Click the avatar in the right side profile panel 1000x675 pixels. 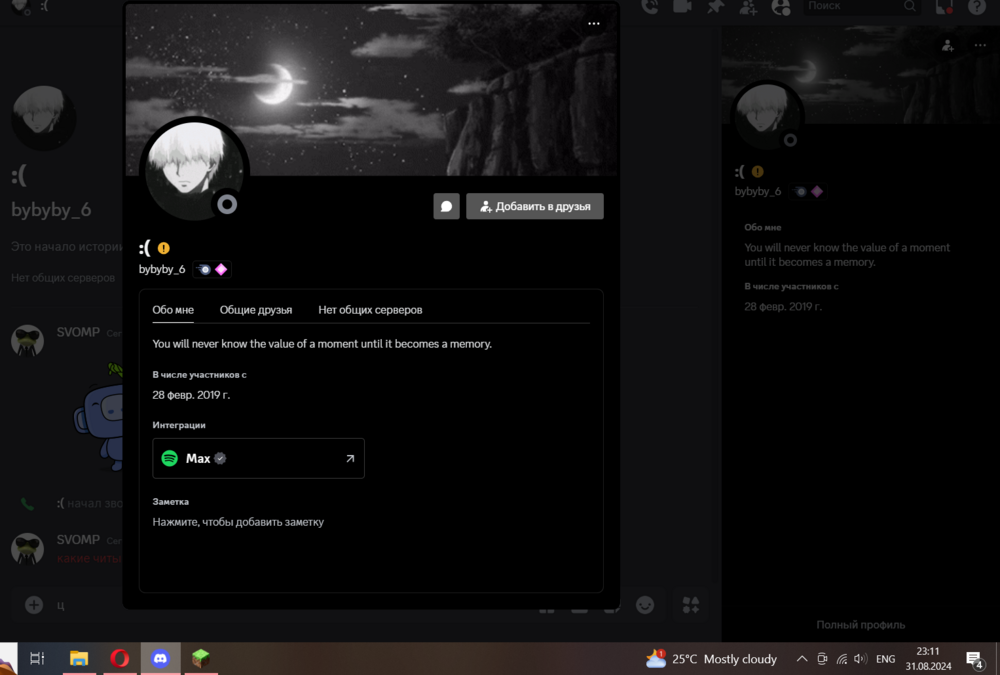tap(767, 115)
